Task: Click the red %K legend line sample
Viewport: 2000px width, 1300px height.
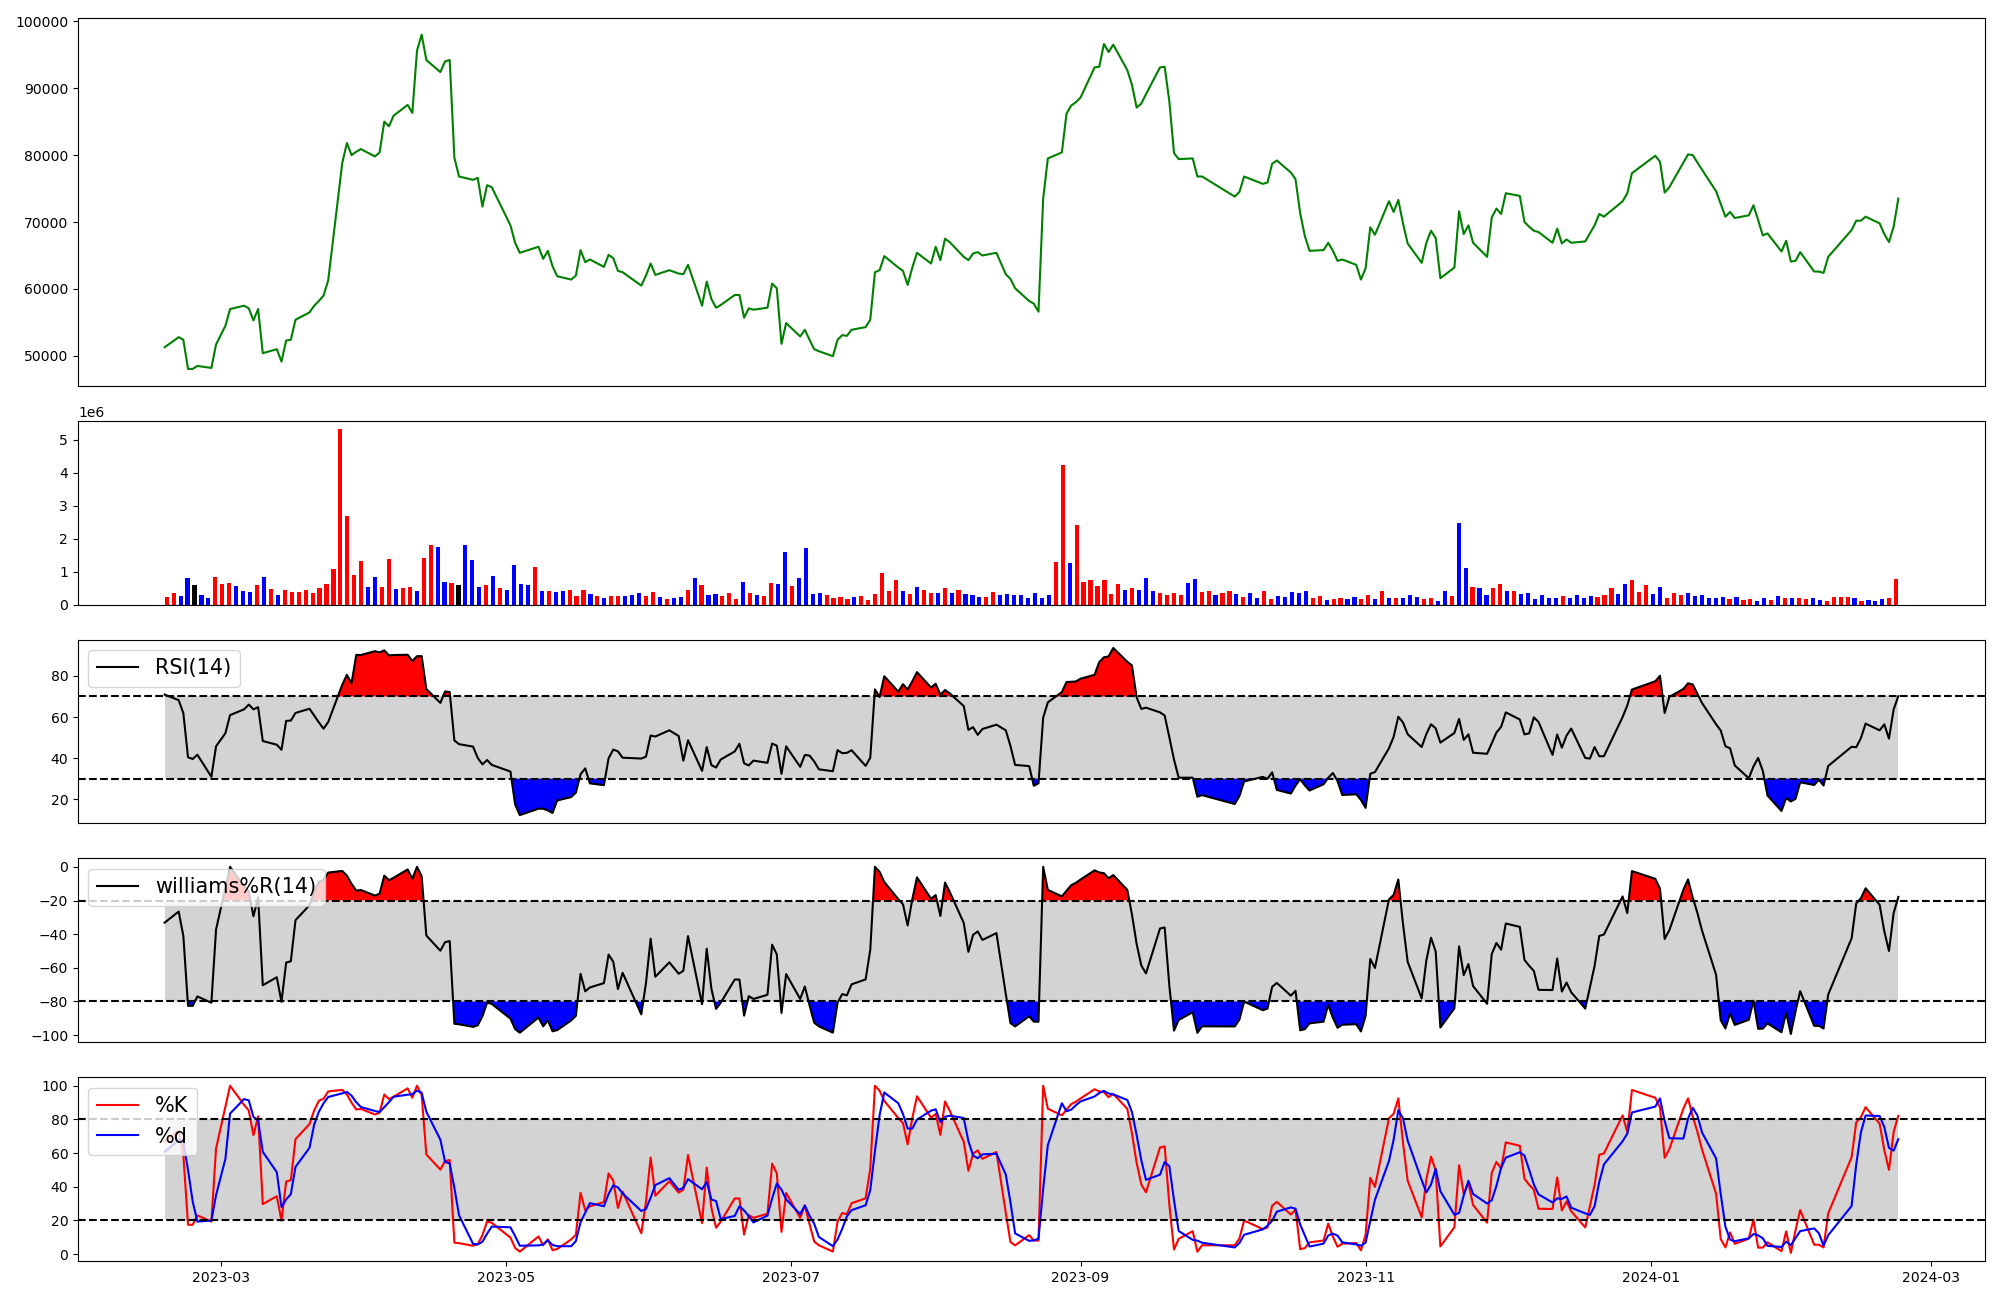Action: (x=118, y=1106)
